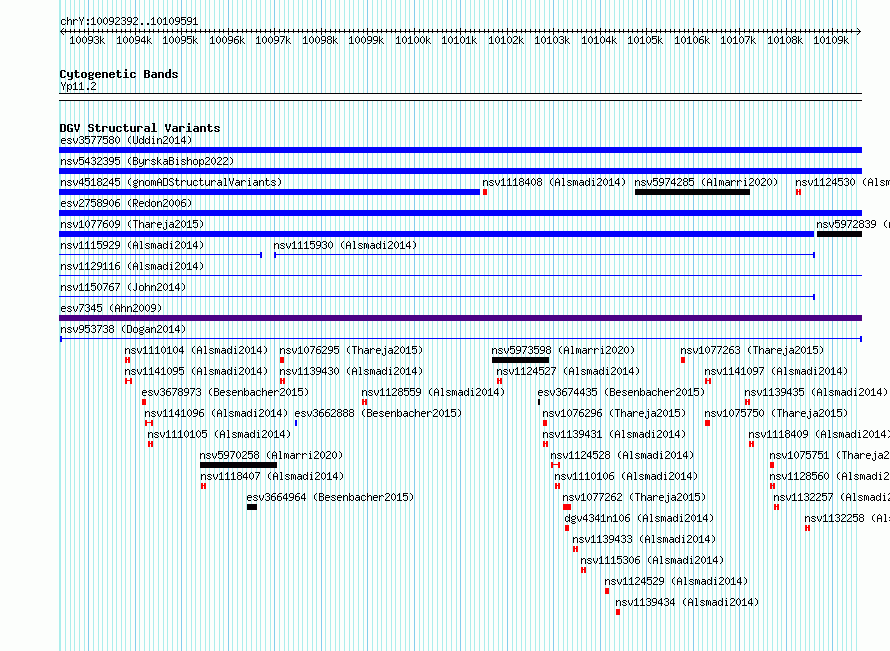
Task: Open esv3662888 (Besenbacher2015) variant
Action: [x=378, y=413]
